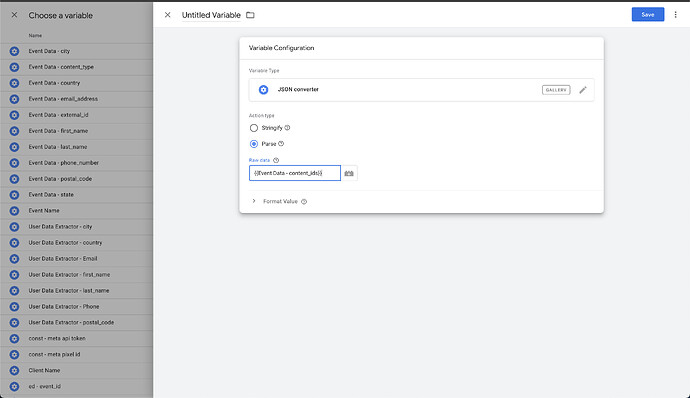Click help icon next to Format Value

304,202
